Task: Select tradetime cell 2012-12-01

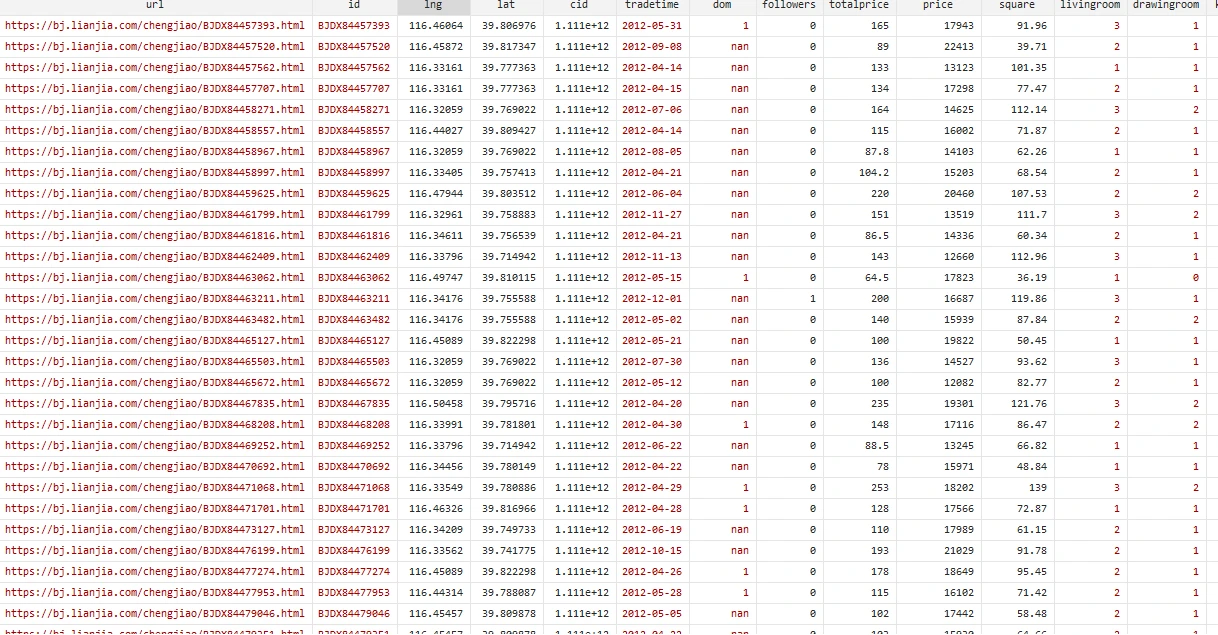Action: [652, 299]
